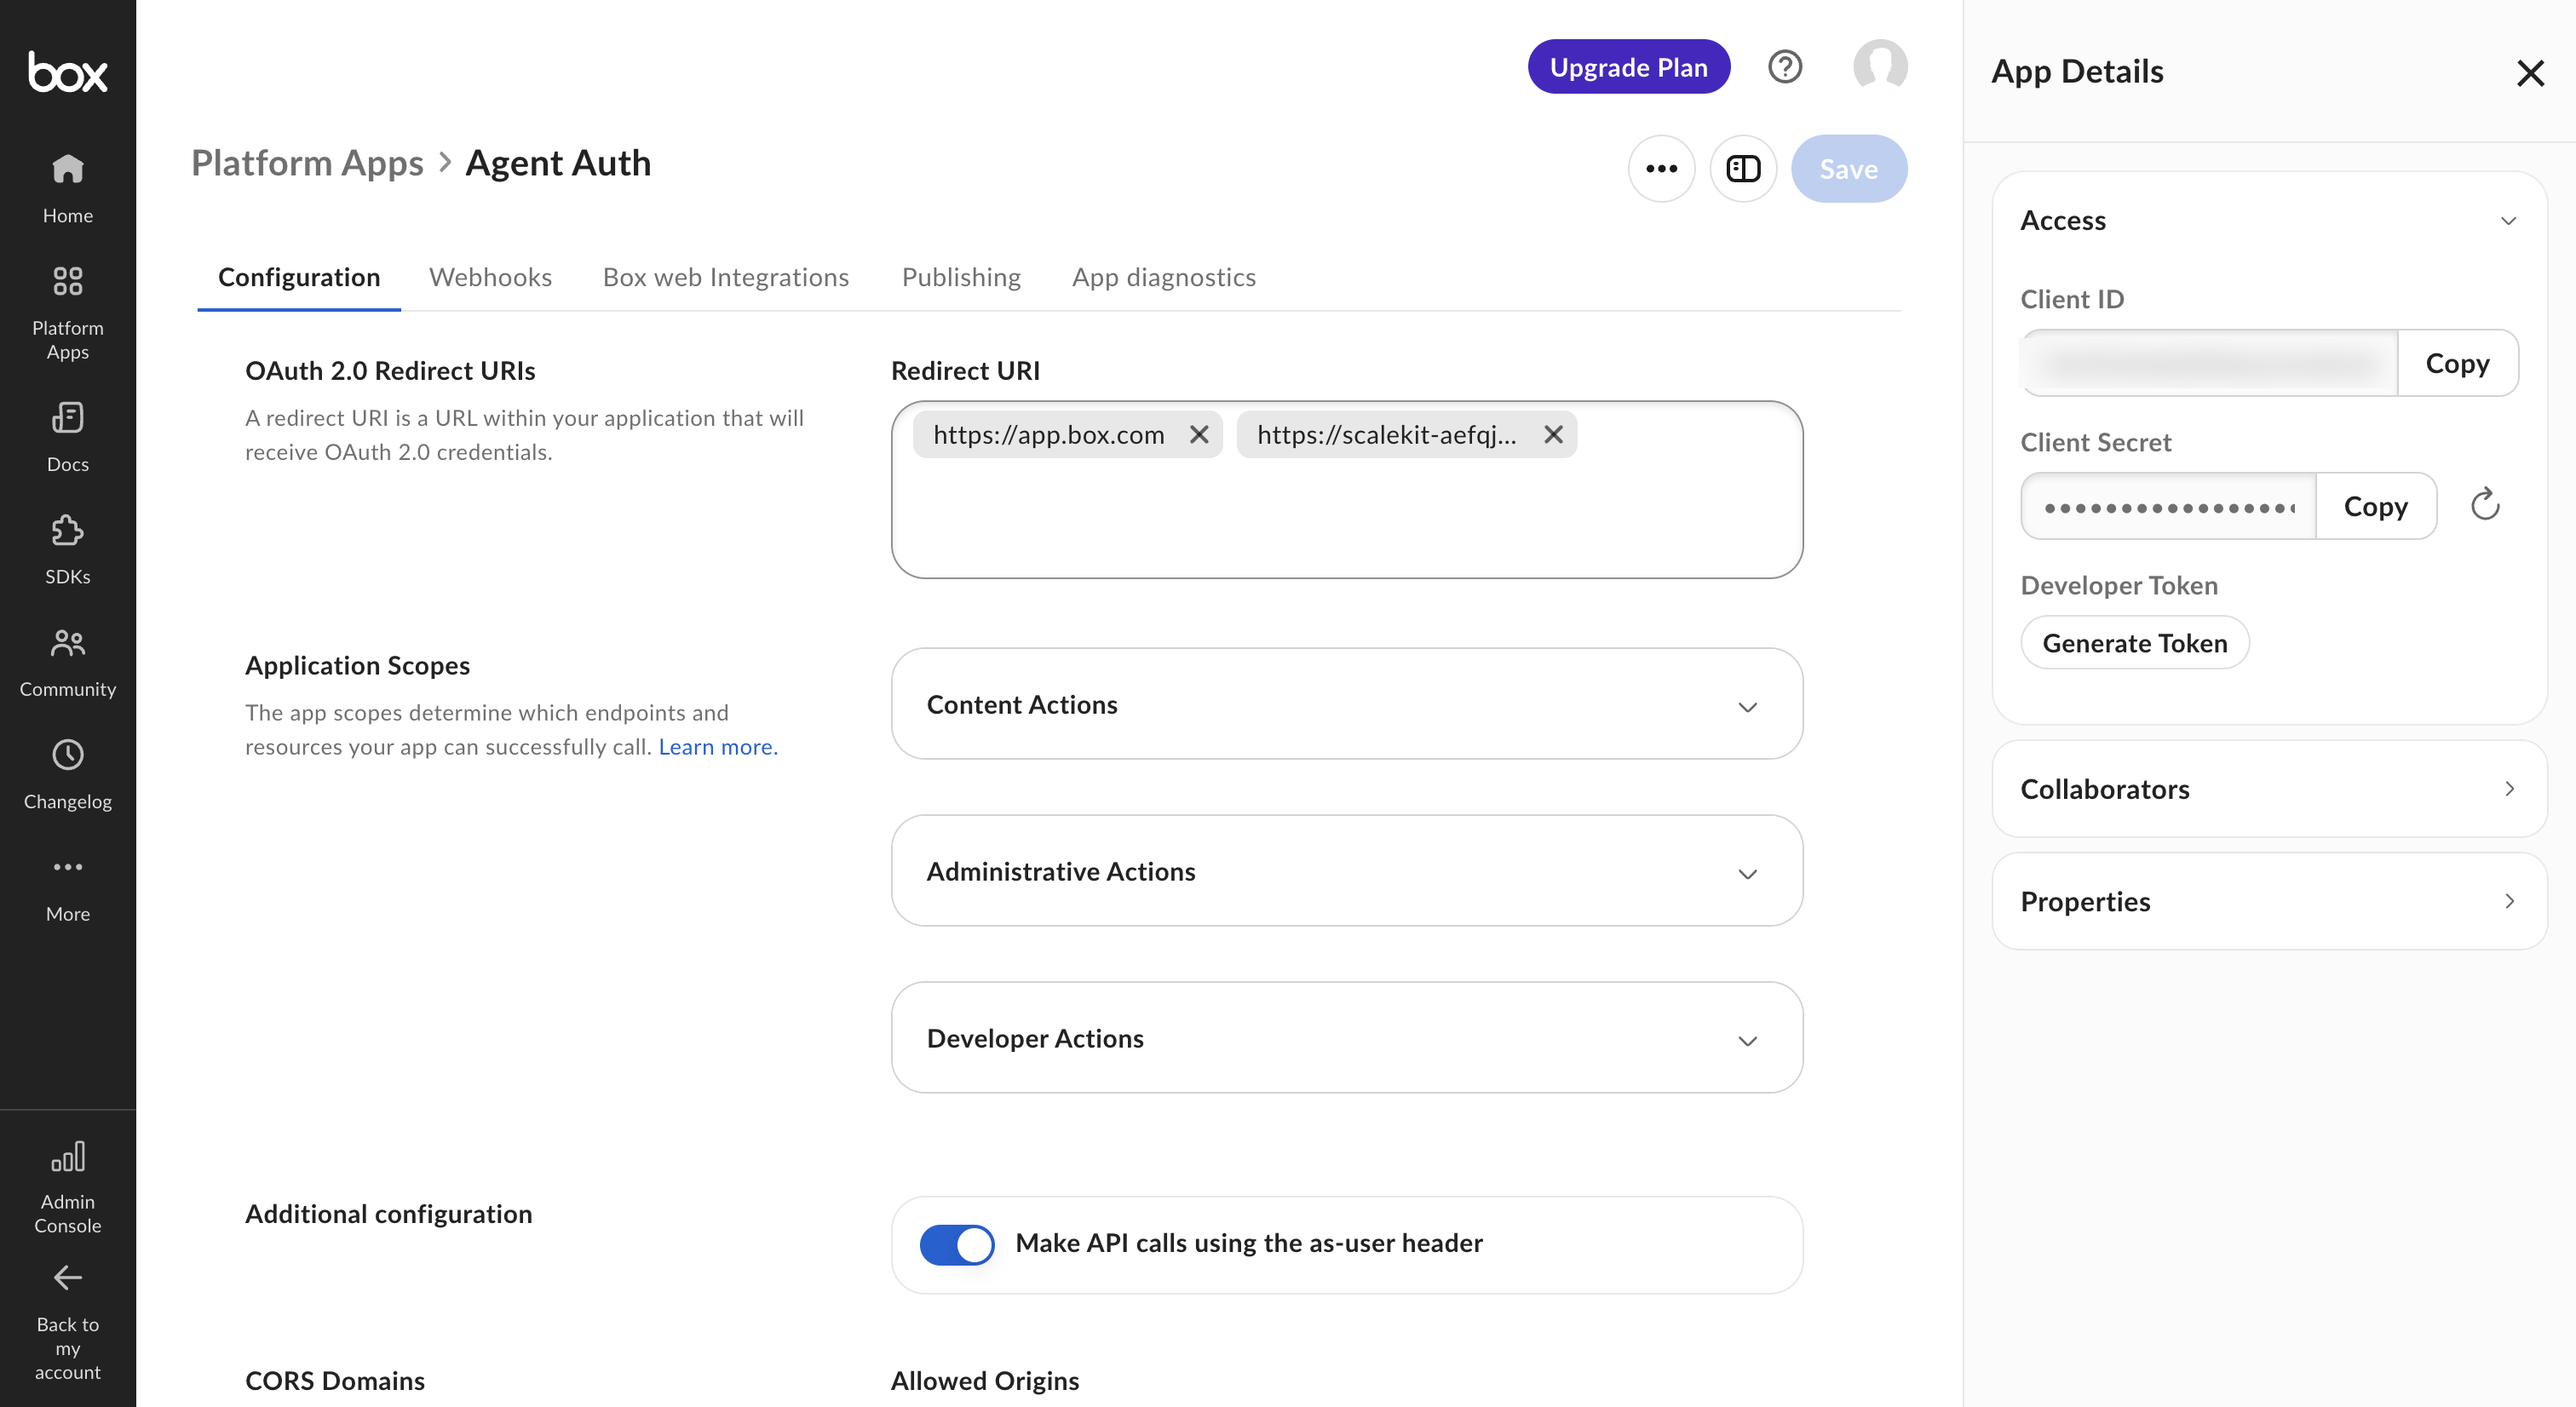Toggle the App Details side panel icon
The width and height of the screenshot is (2576, 1407).
1743,168
